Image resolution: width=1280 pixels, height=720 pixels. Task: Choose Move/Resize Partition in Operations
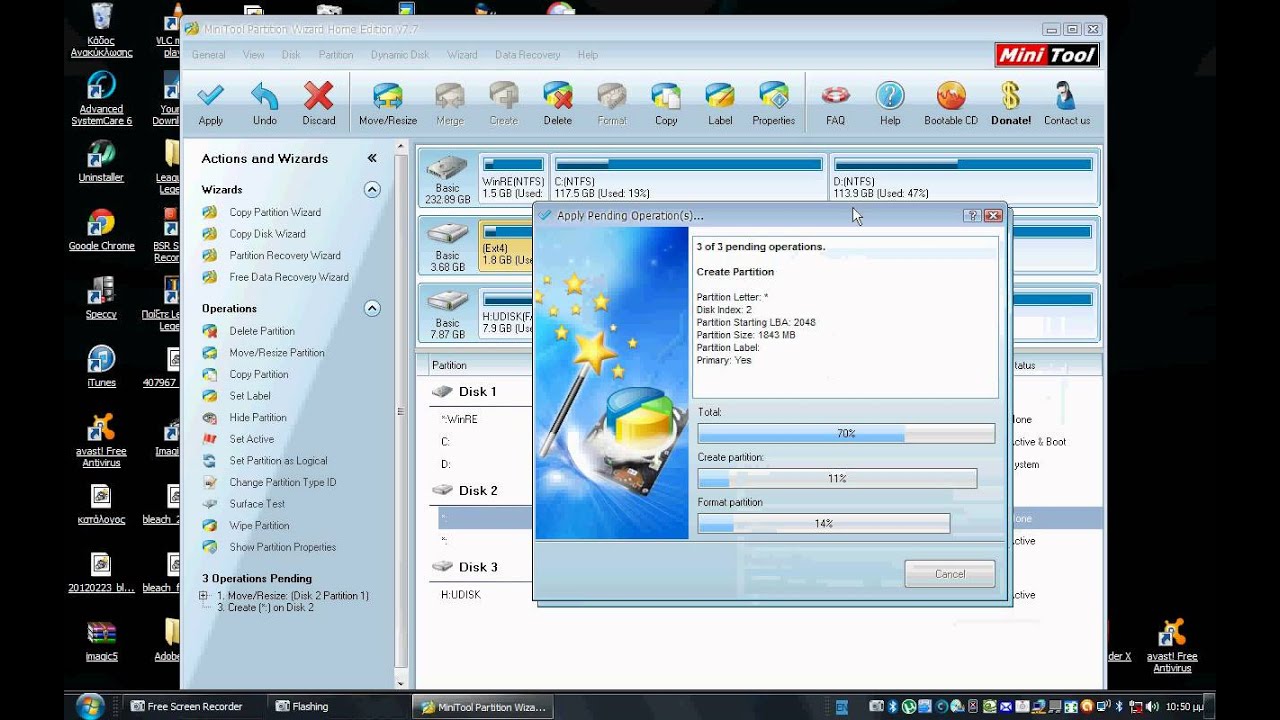point(277,353)
